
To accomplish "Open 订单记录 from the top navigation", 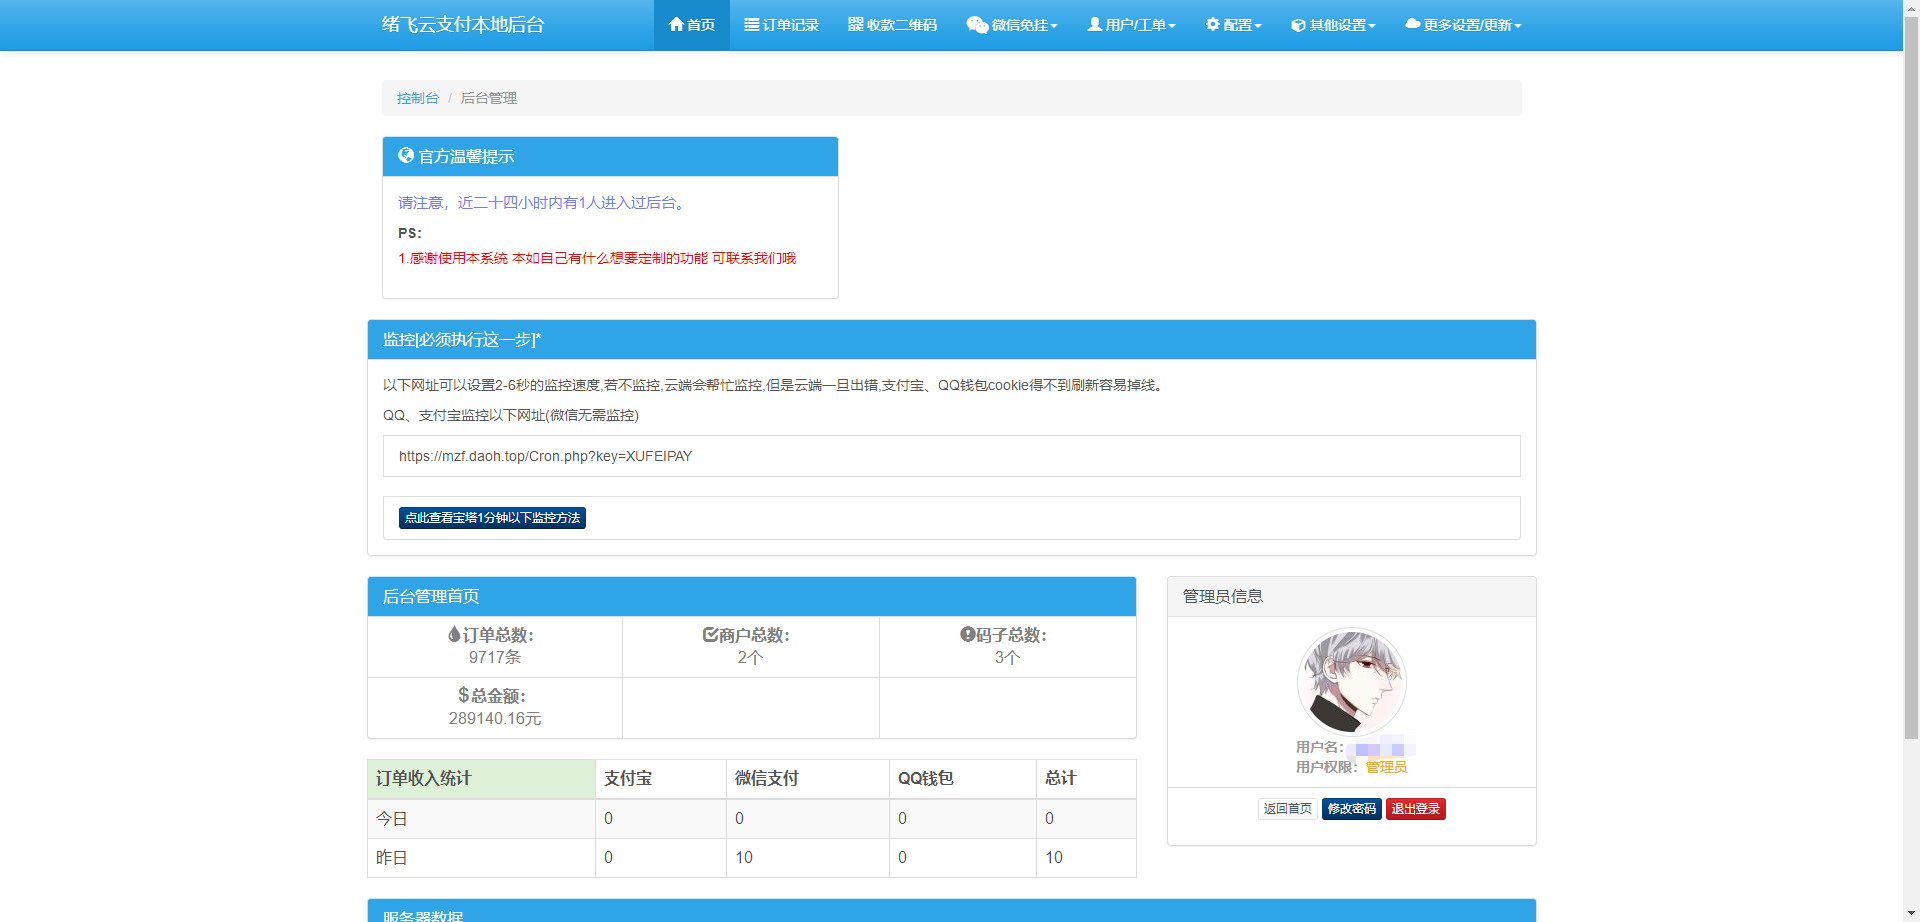I will [x=781, y=25].
